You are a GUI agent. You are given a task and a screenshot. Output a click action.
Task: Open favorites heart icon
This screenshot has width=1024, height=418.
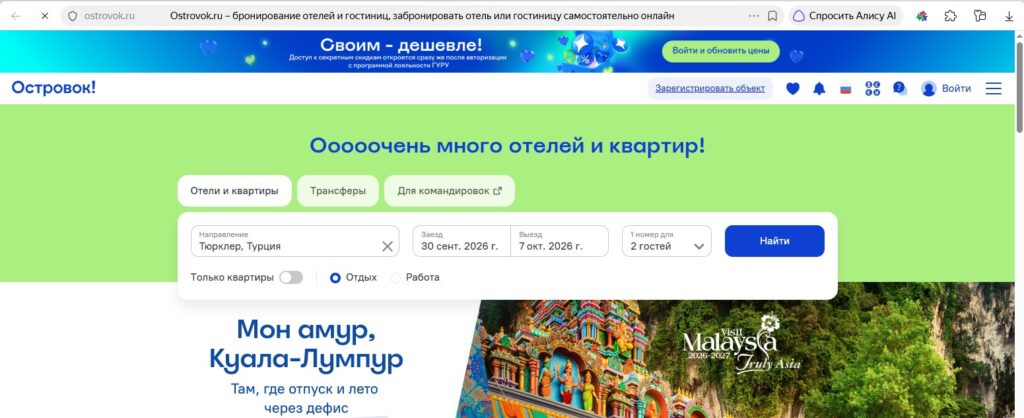click(x=793, y=88)
